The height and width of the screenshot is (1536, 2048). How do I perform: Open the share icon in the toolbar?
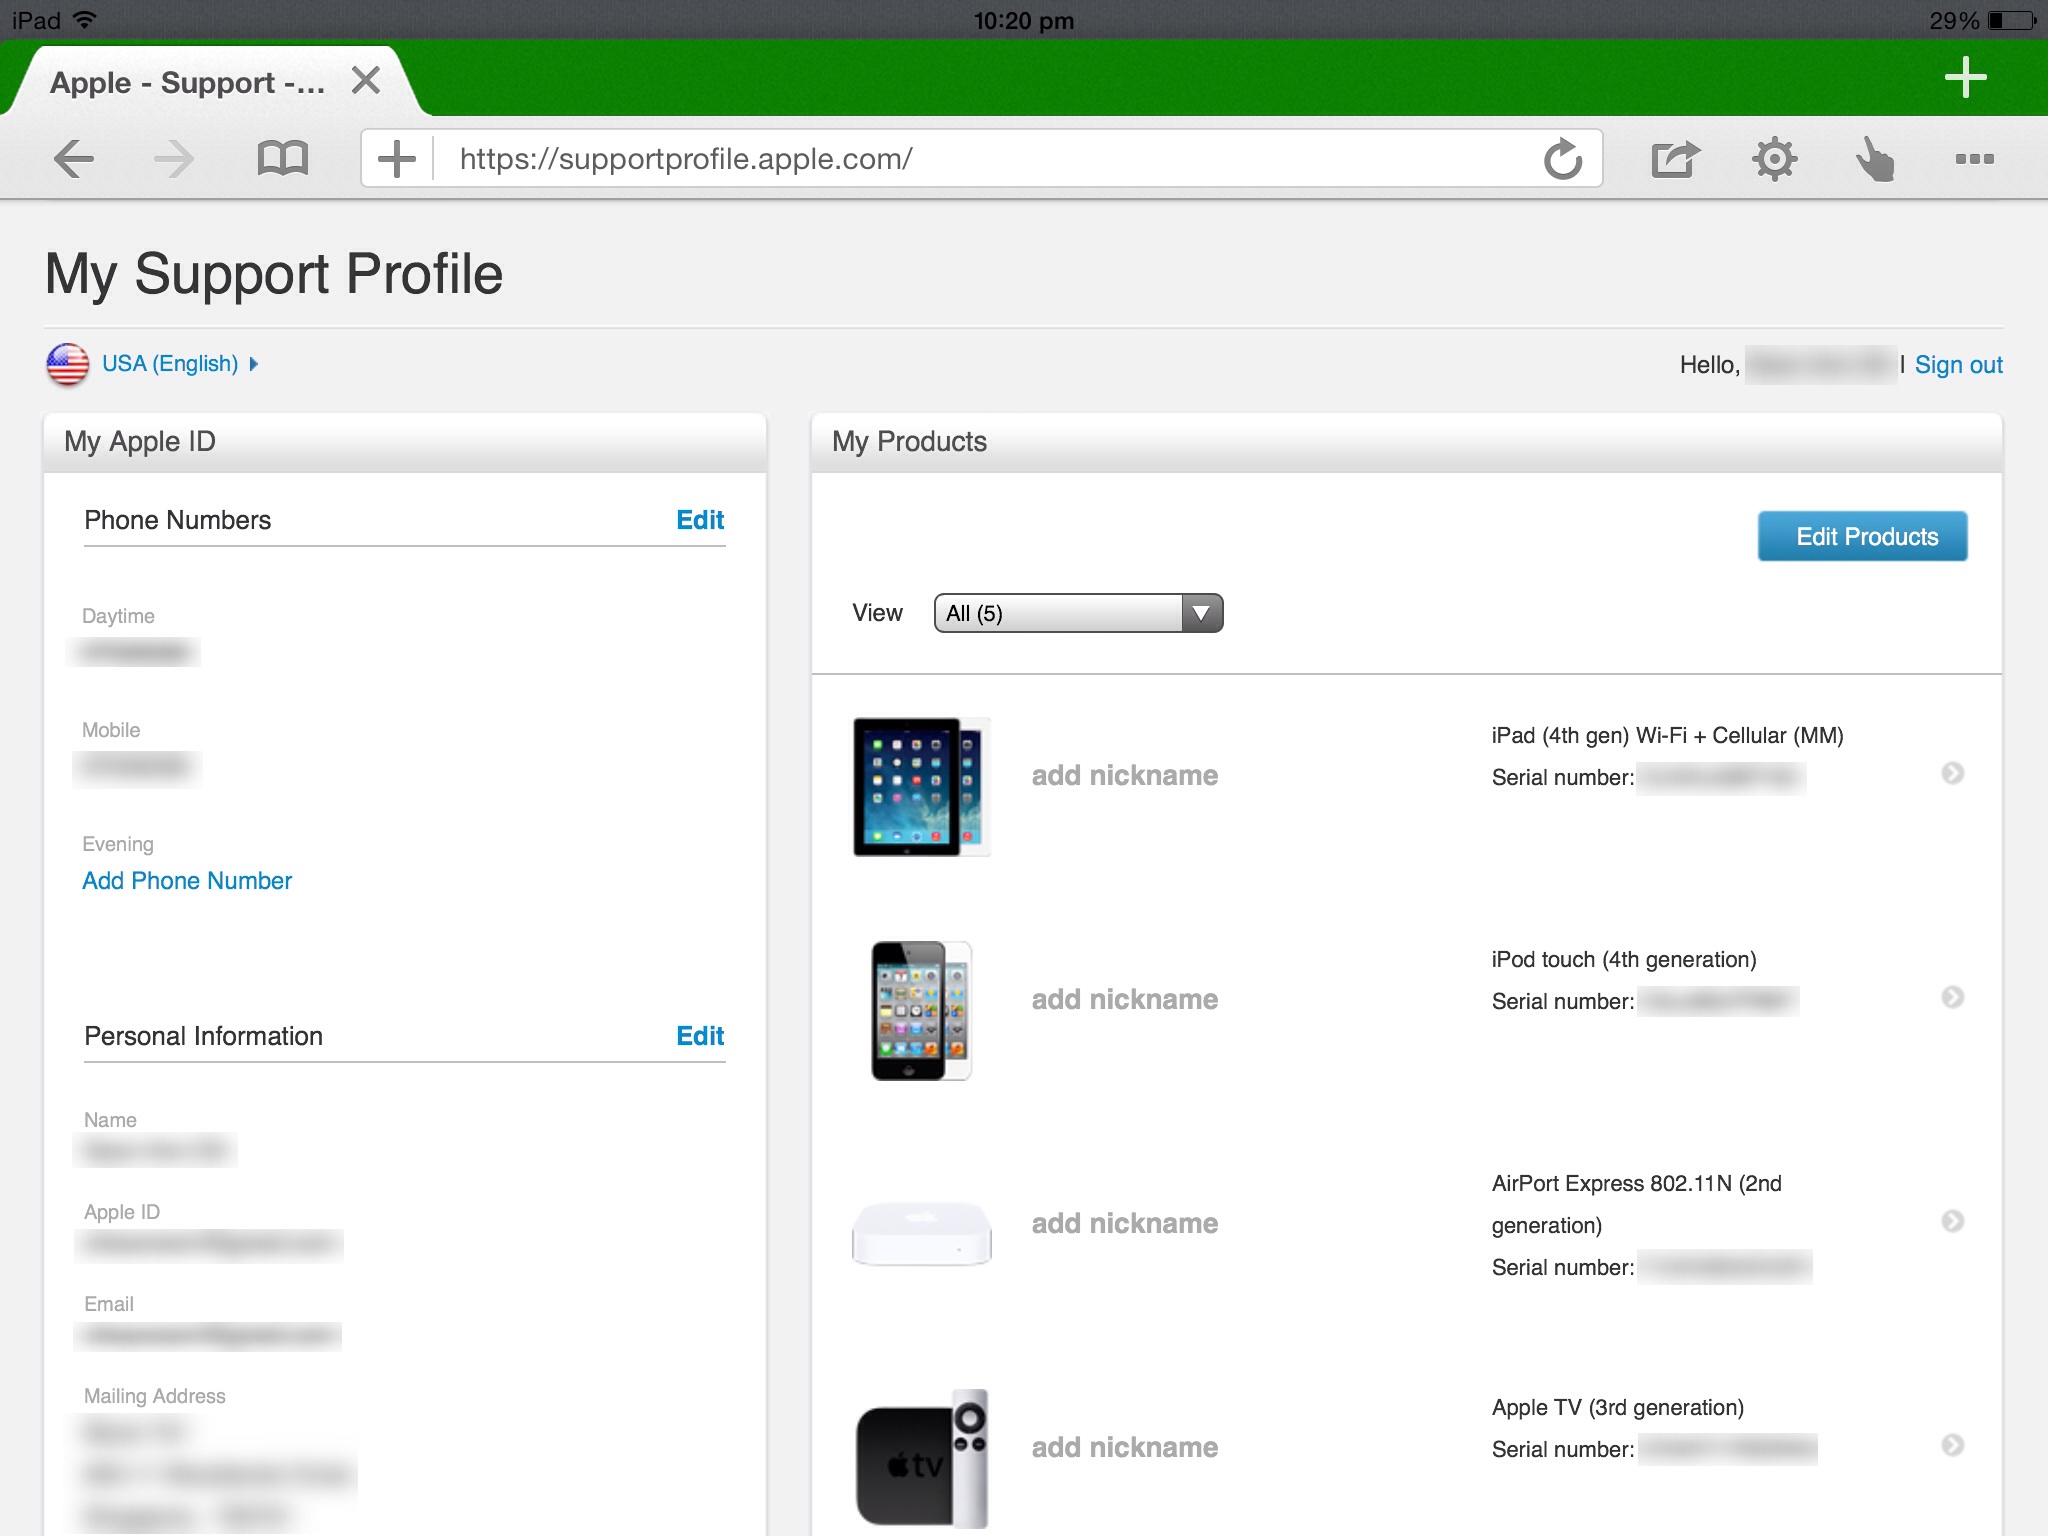pos(1674,159)
